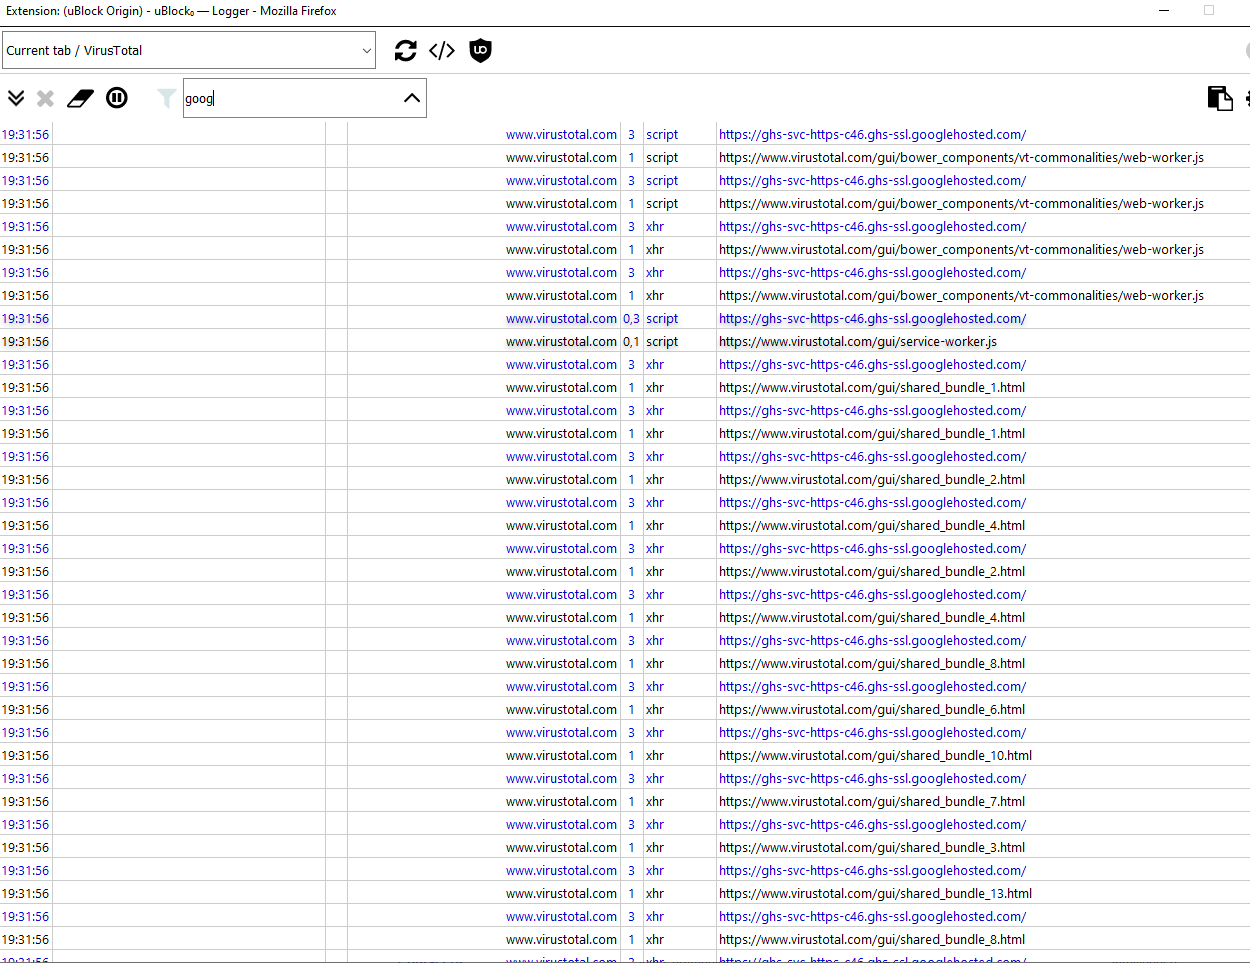This screenshot has width=1250, height=963.
Task: Open the 'Current tab / VirusTotal' dropdown
Action: point(189,50)
